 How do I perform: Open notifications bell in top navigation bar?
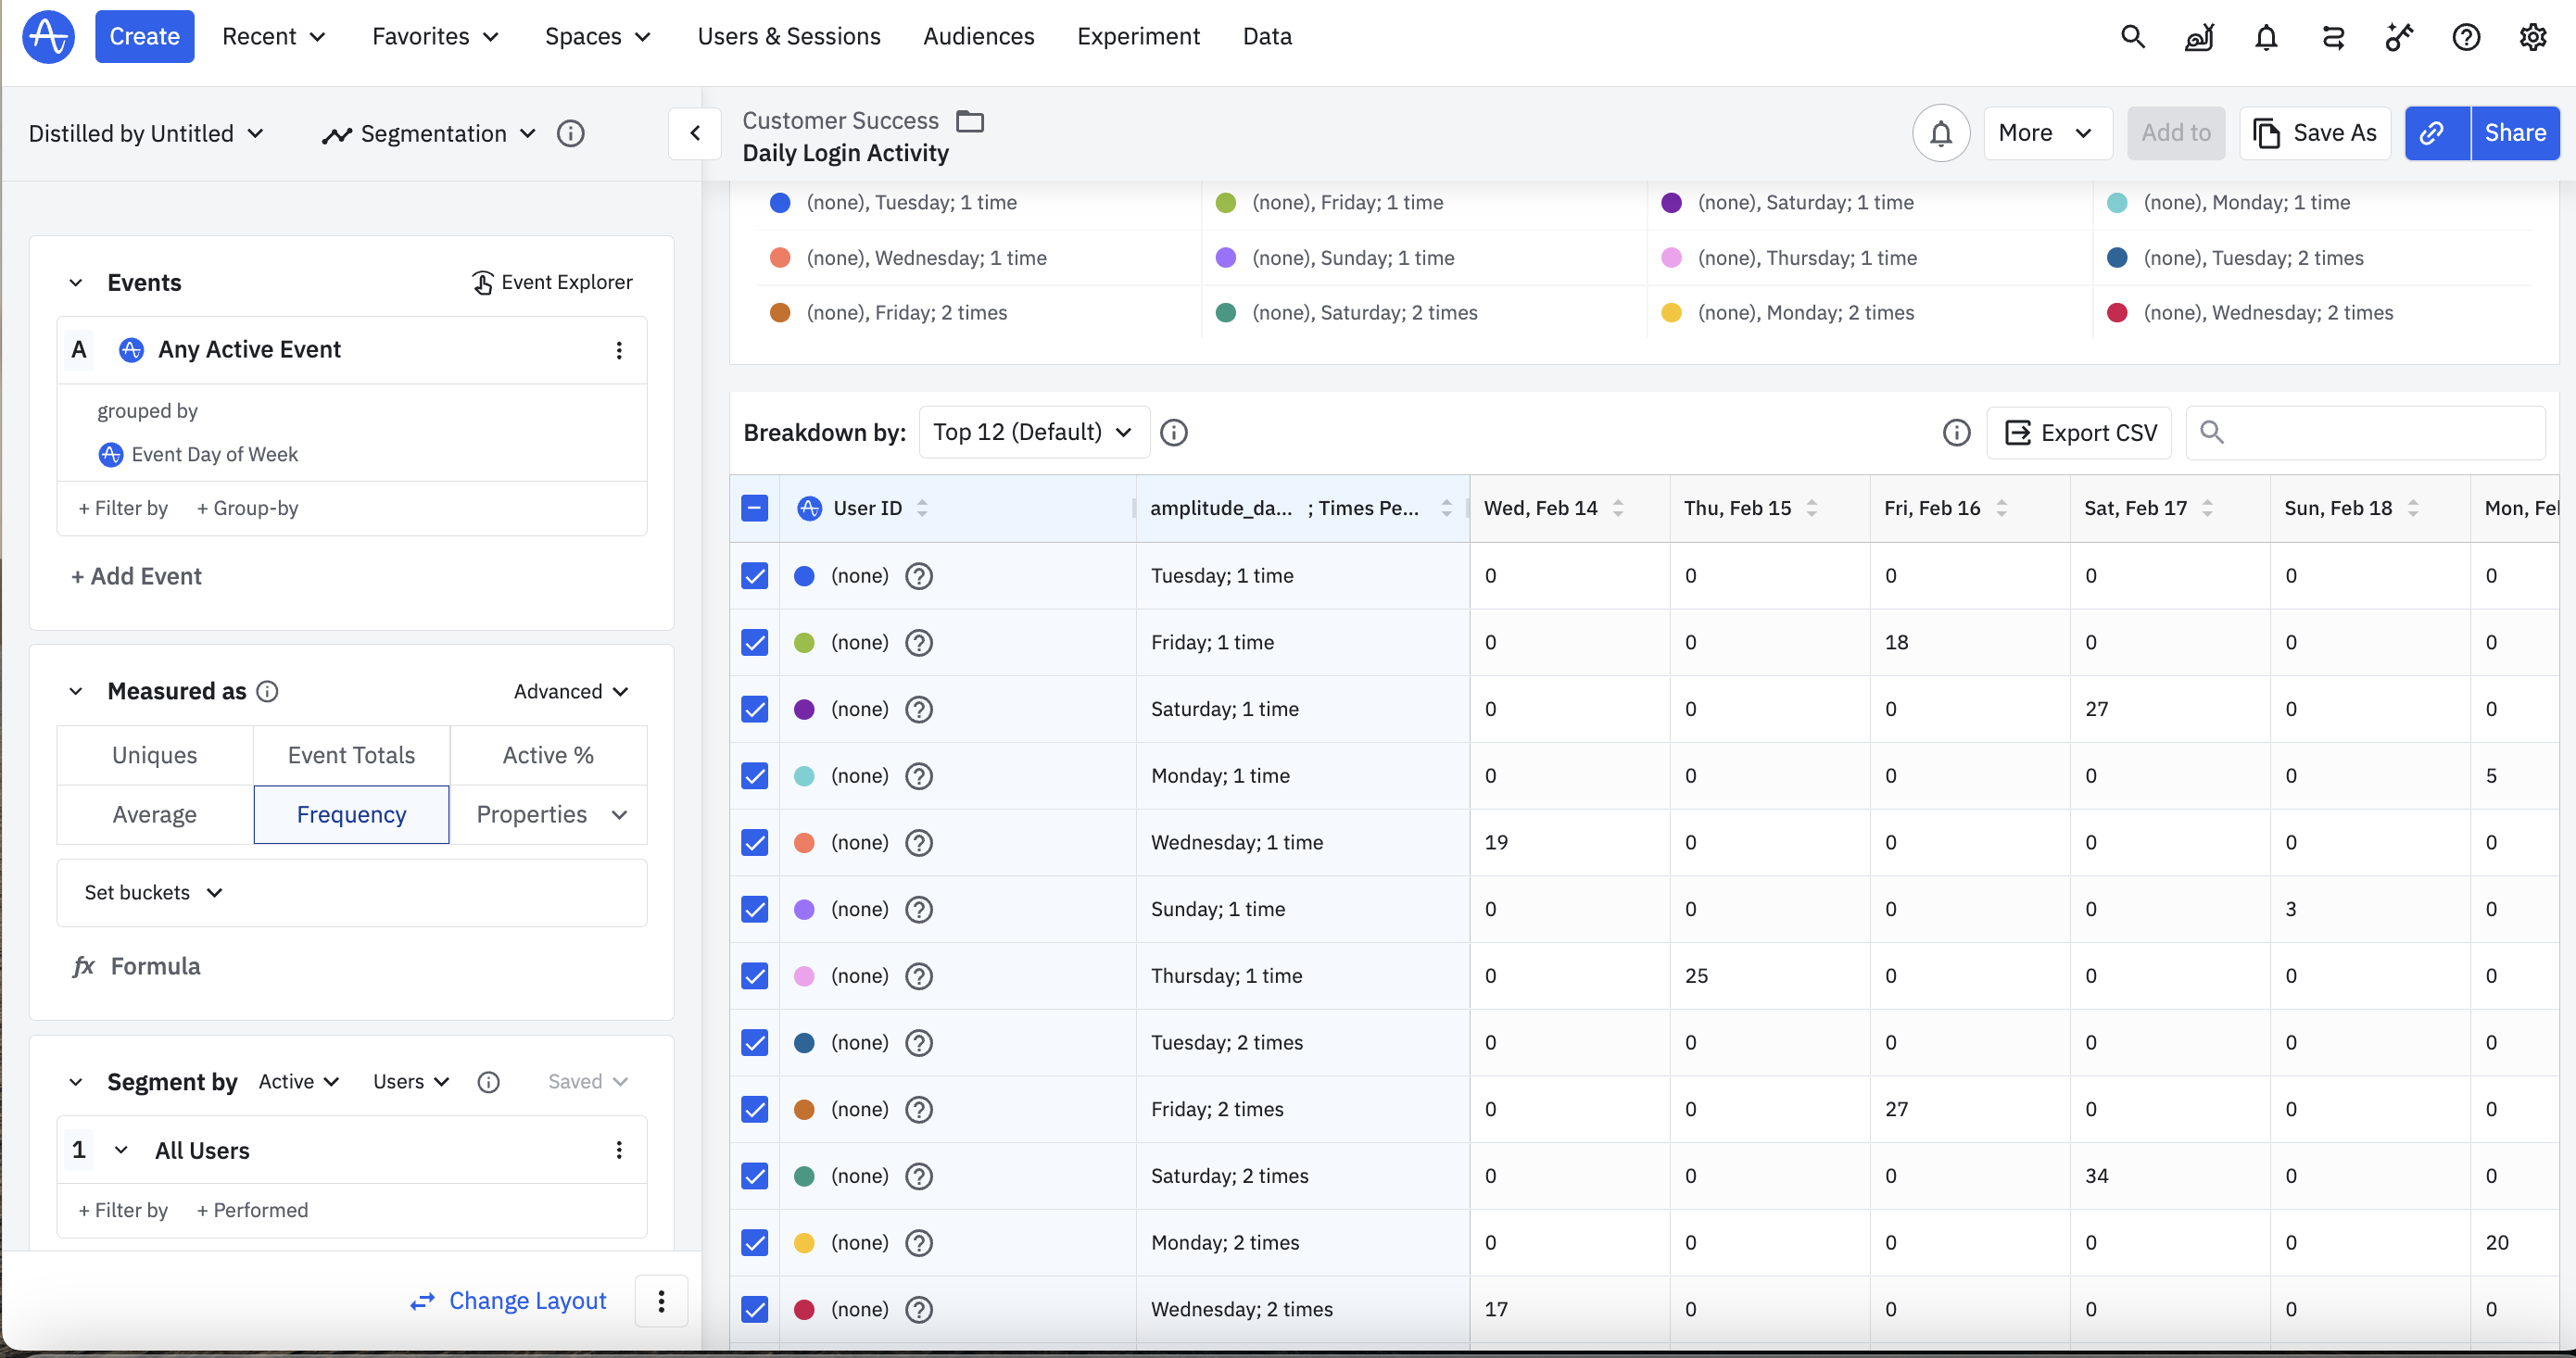(x=2265, y=37)
